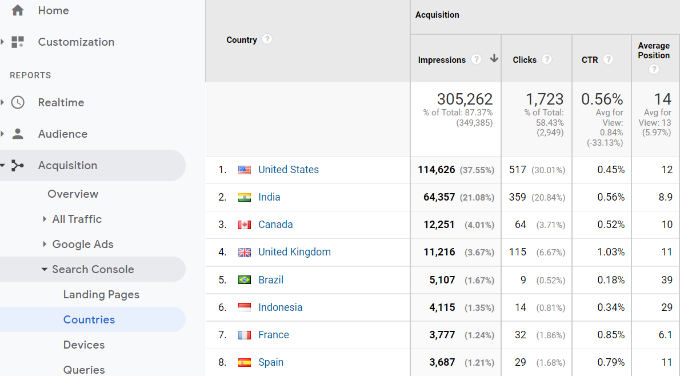The height and width of the screenshot is (376, 680).
Task: Sort table by Clicks column header
Action: 524,60
